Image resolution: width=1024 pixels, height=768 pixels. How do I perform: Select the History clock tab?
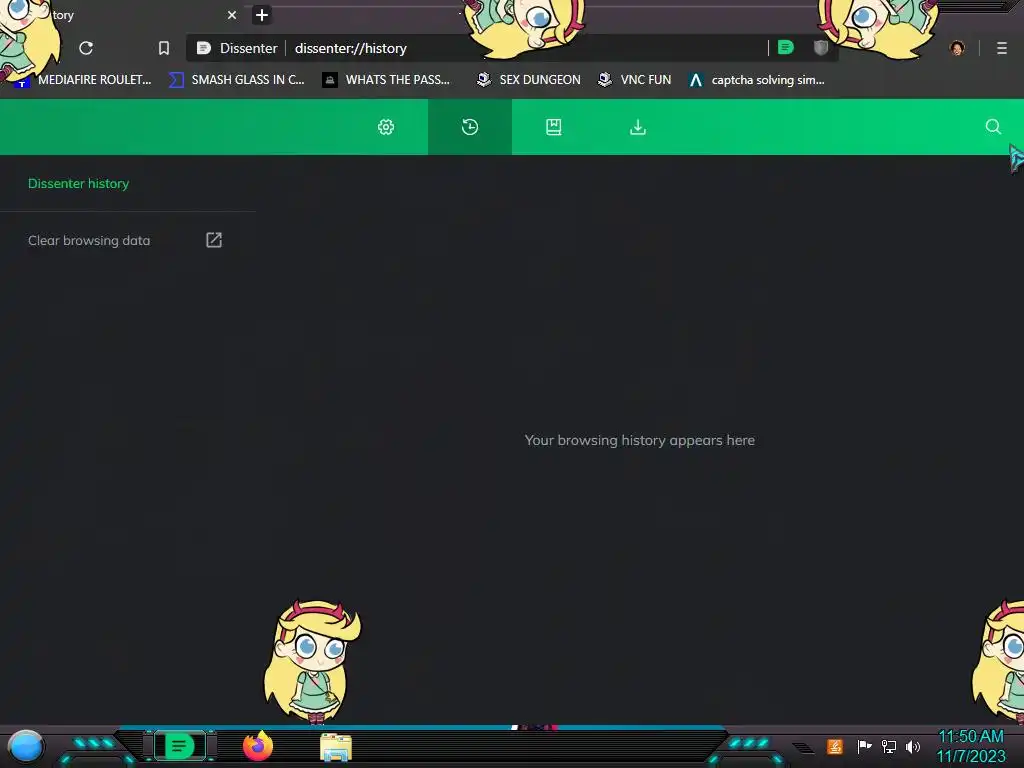point(470,127)
